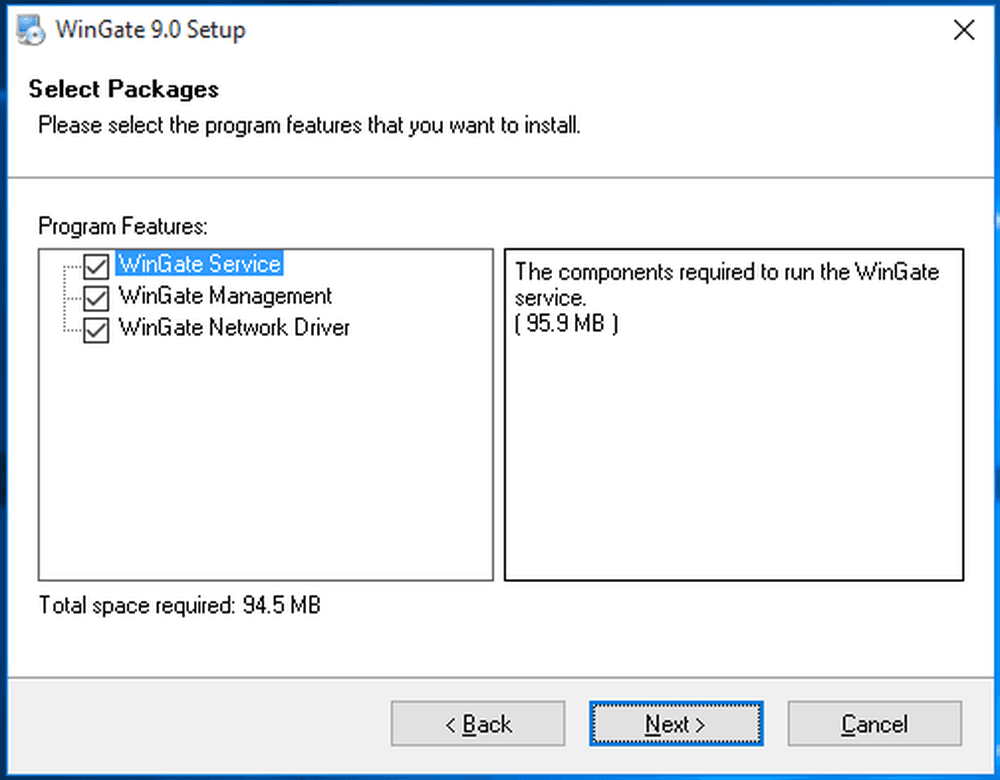The height and width of the screenshot is (780, 1000).
Task: Uncheck the WinGate Network Driver checkbox
Action: coord(95,328)
